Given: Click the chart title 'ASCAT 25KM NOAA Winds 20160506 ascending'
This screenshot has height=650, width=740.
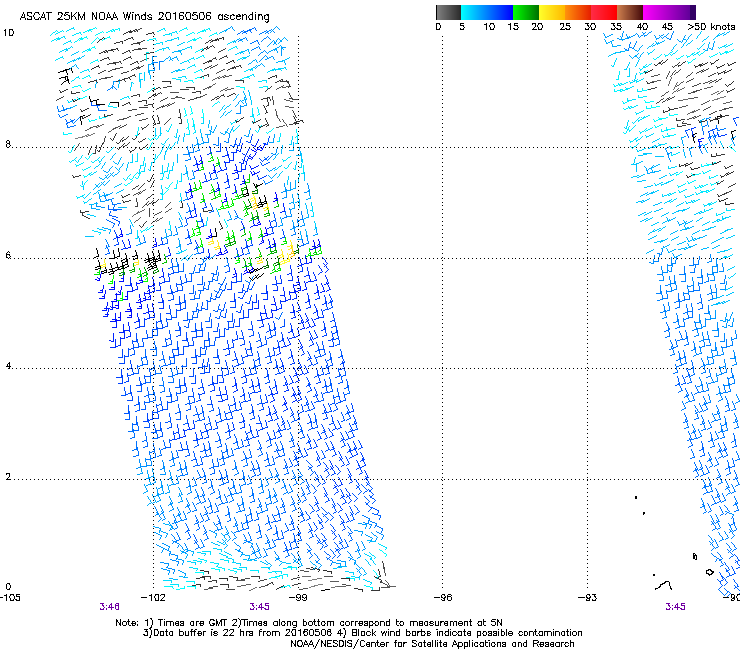Looking at the screenshot, I should 144,17.
